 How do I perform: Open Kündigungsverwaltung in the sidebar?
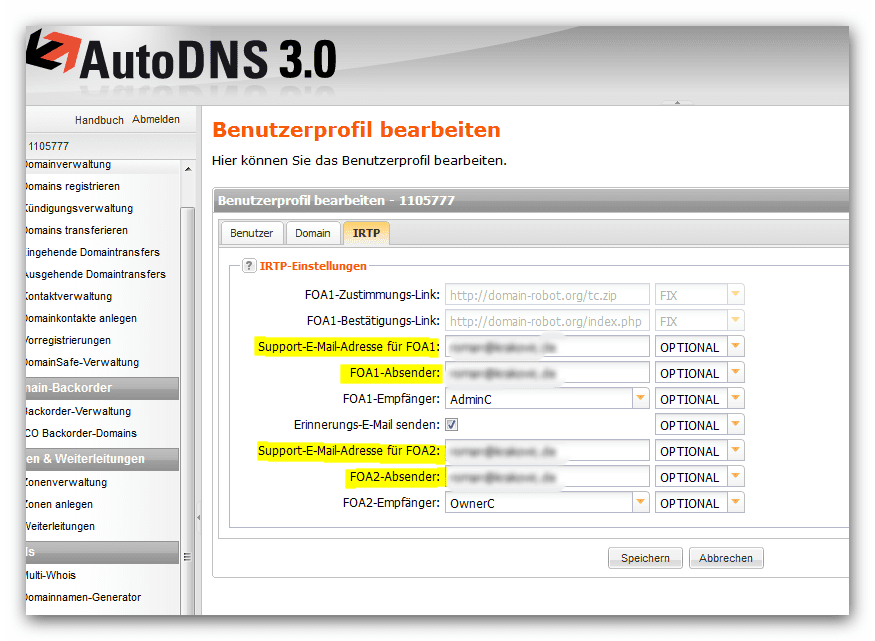(x=79, y=208)
